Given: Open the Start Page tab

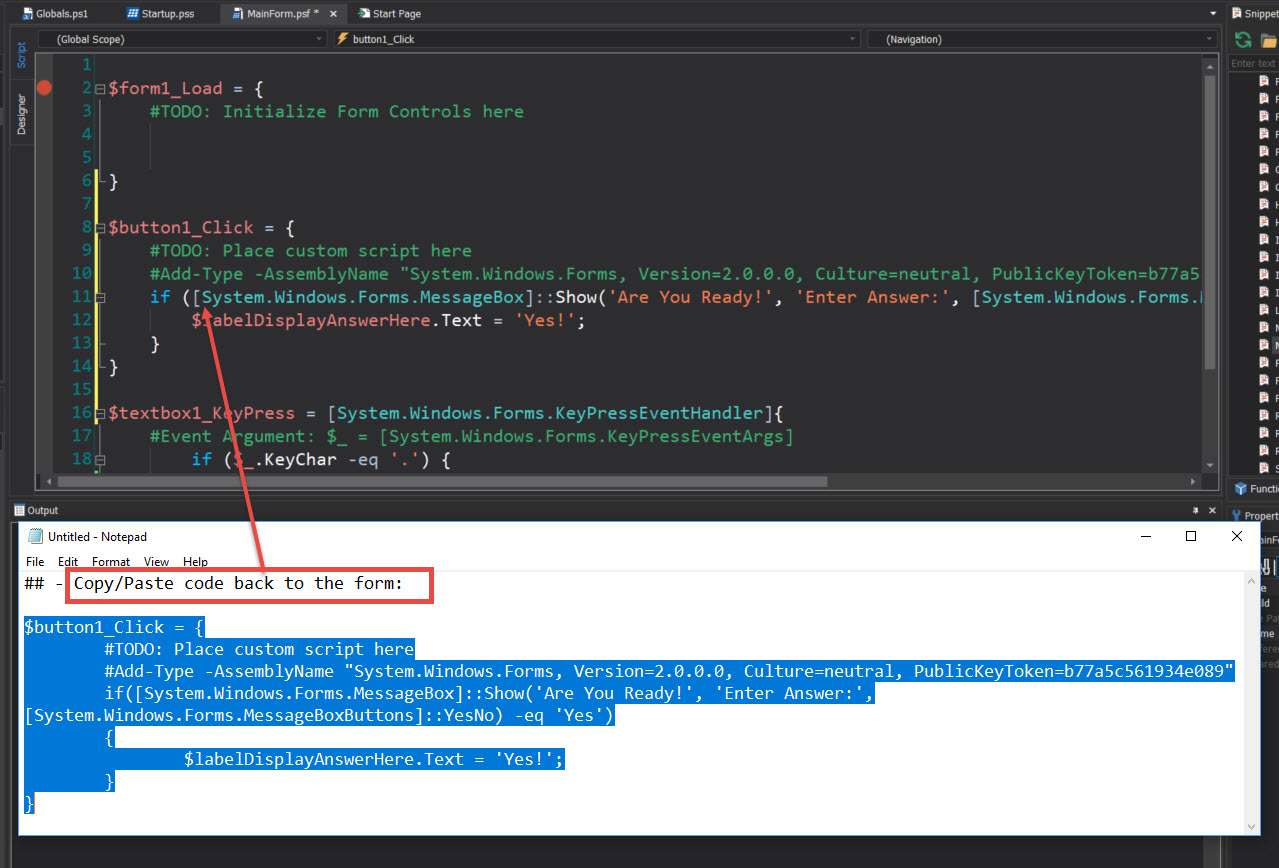Looking at the screenshot, I should [x=389, y=14].
